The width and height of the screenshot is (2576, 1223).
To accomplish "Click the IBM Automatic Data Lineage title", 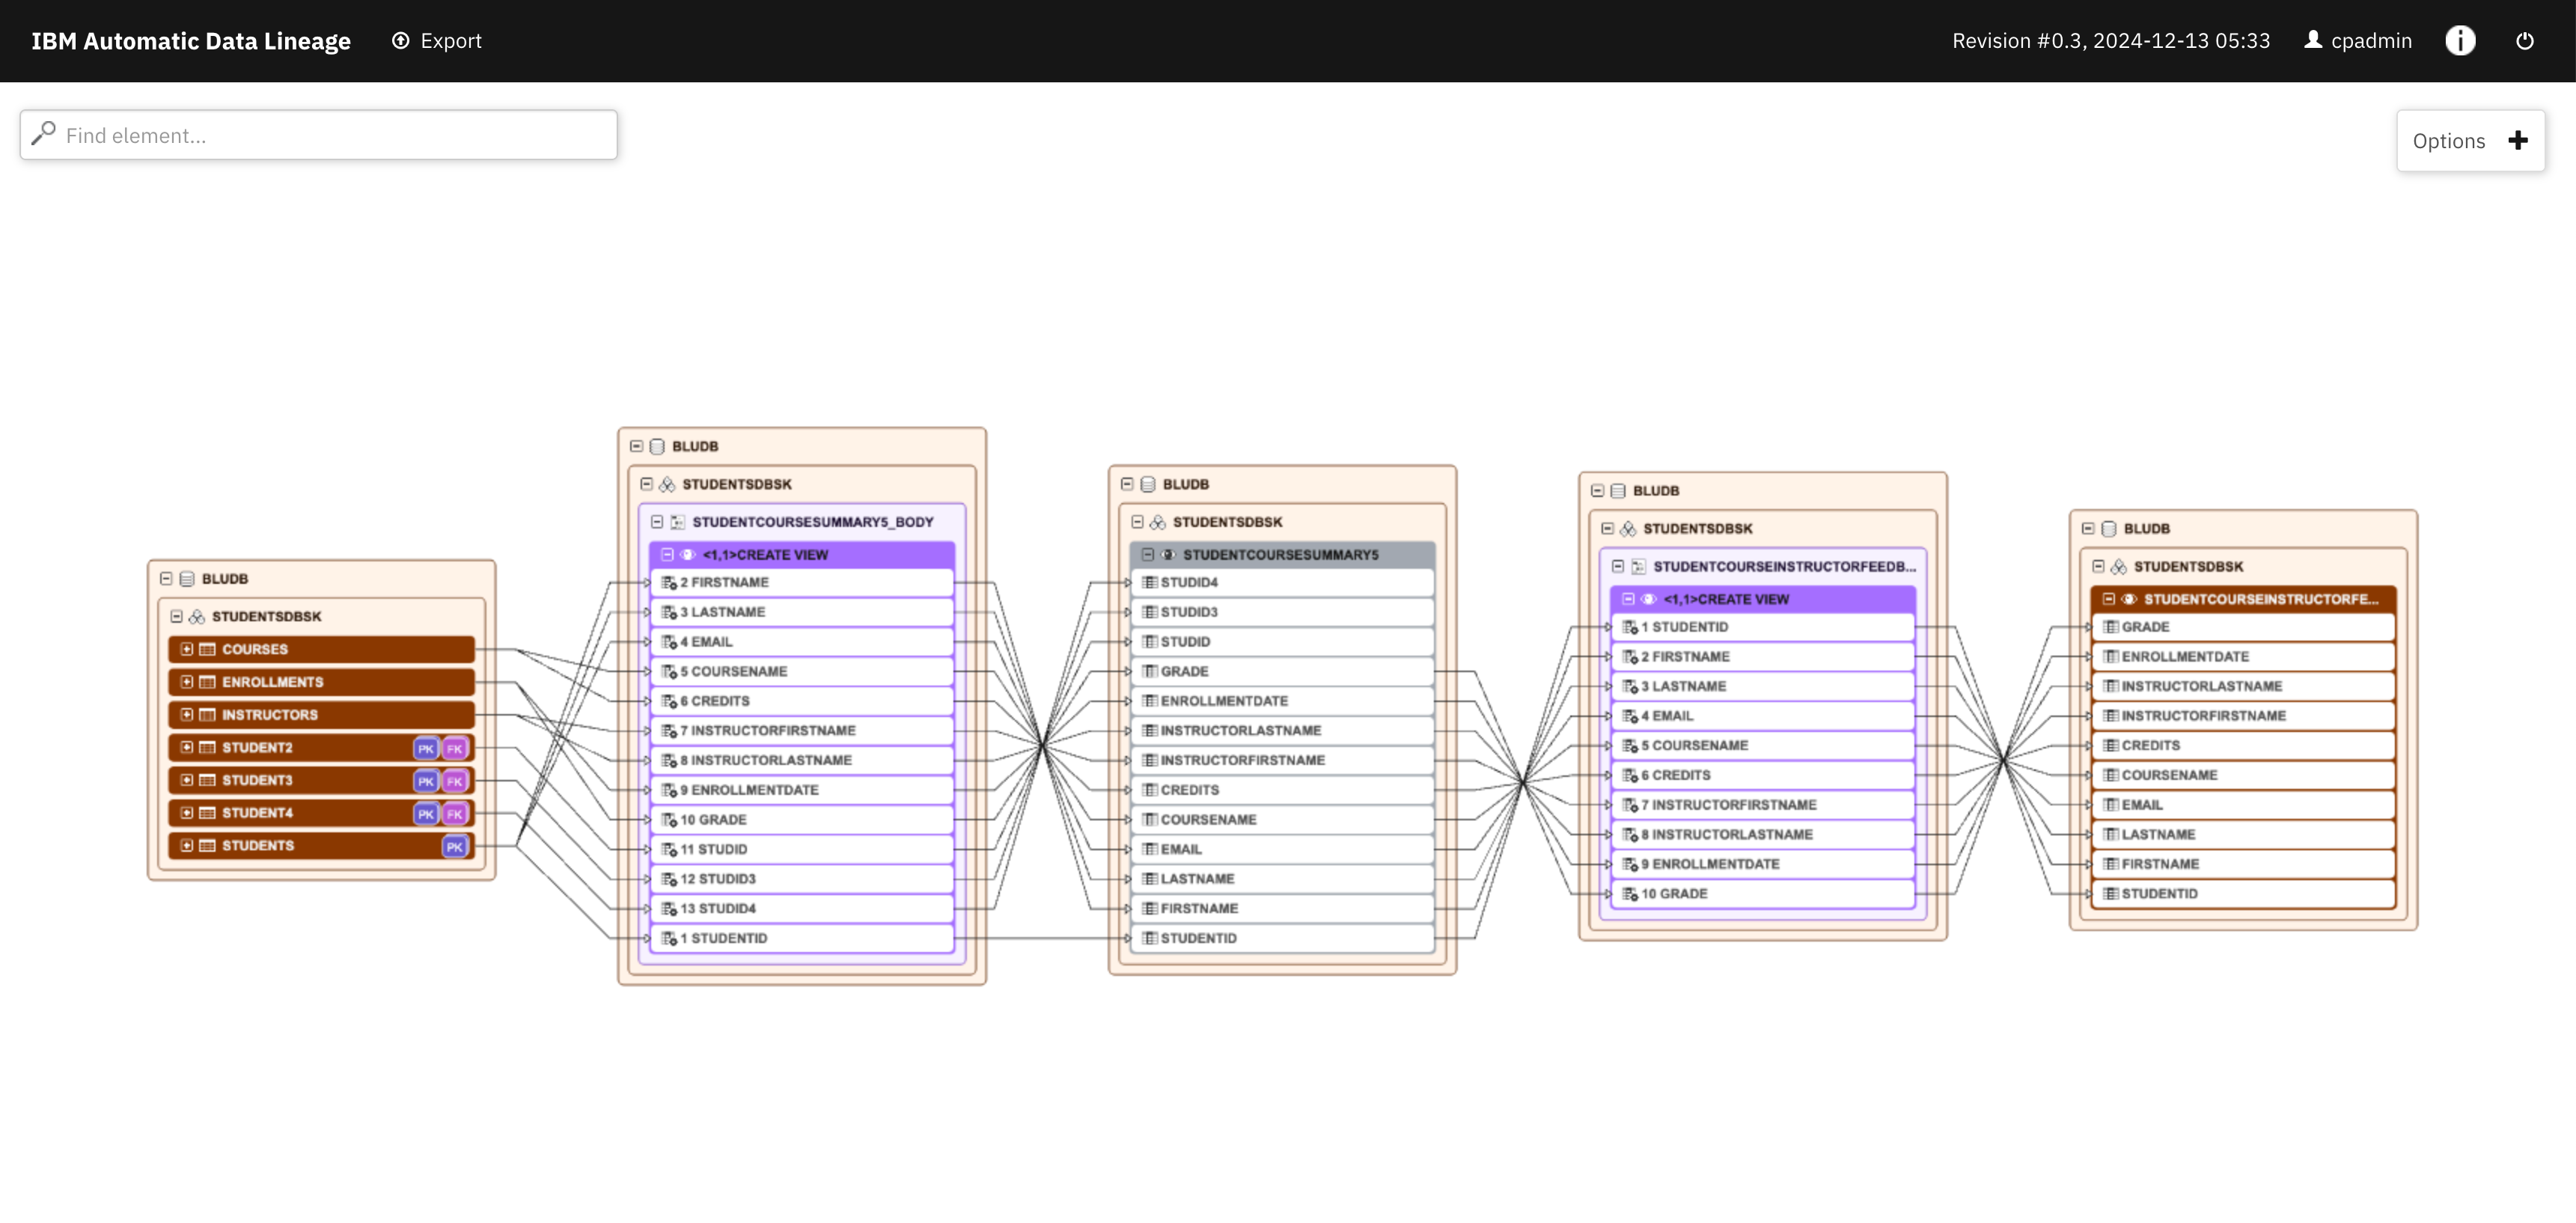I will 191,41.
